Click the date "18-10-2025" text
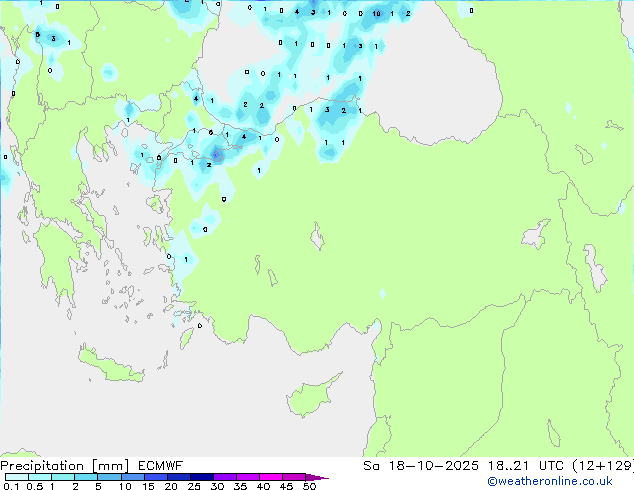 (433, 466)
